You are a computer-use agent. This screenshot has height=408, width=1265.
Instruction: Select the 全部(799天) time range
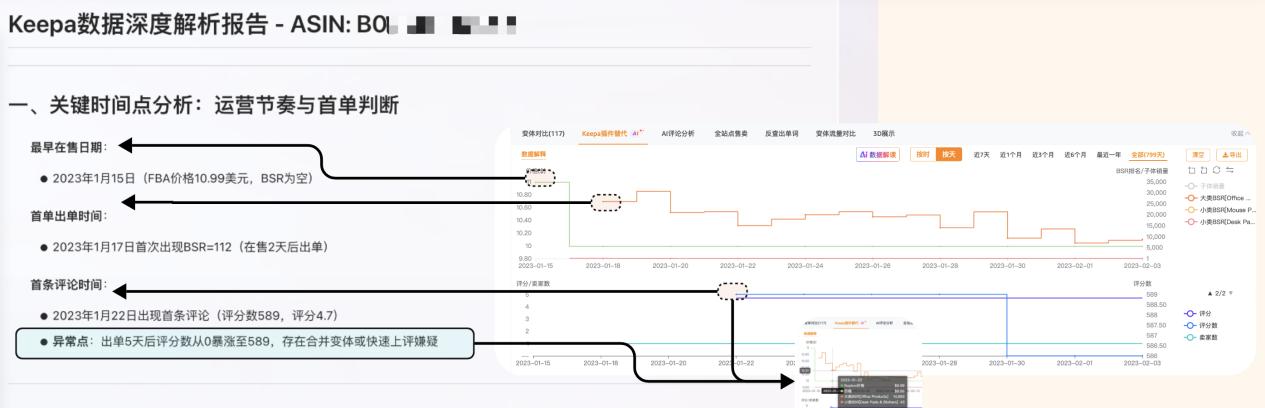click(1147, 154)
